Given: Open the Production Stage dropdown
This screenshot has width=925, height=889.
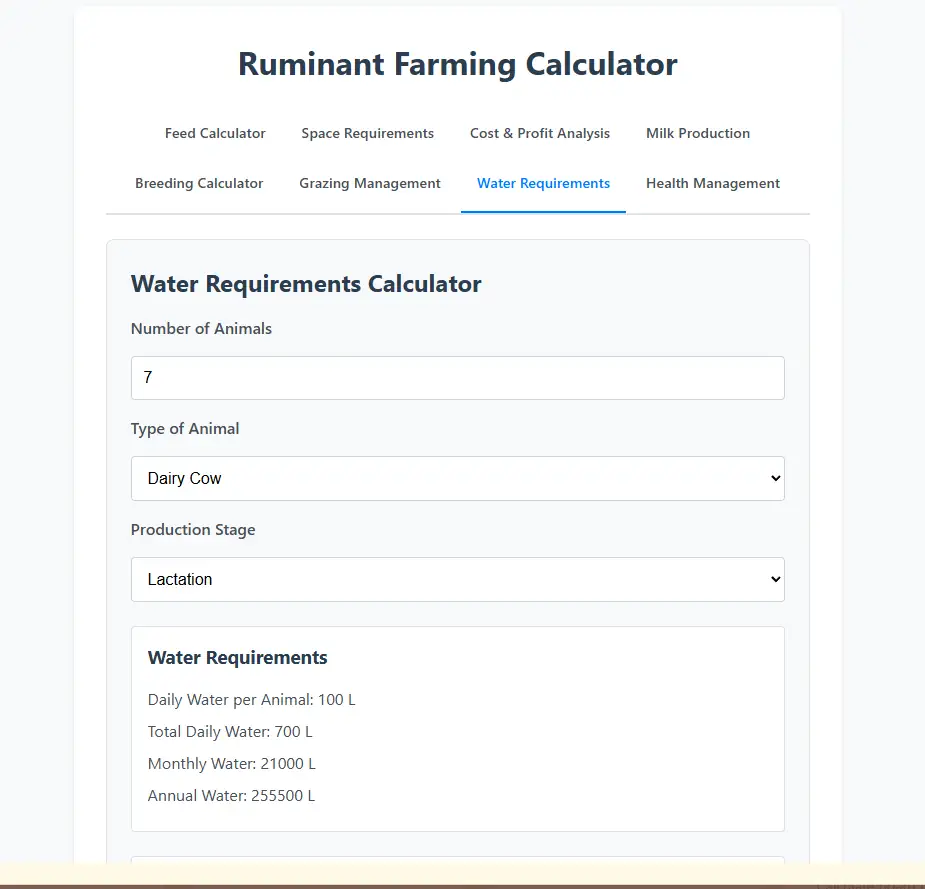Looking at the screenshot, I should tap(458, 579).
